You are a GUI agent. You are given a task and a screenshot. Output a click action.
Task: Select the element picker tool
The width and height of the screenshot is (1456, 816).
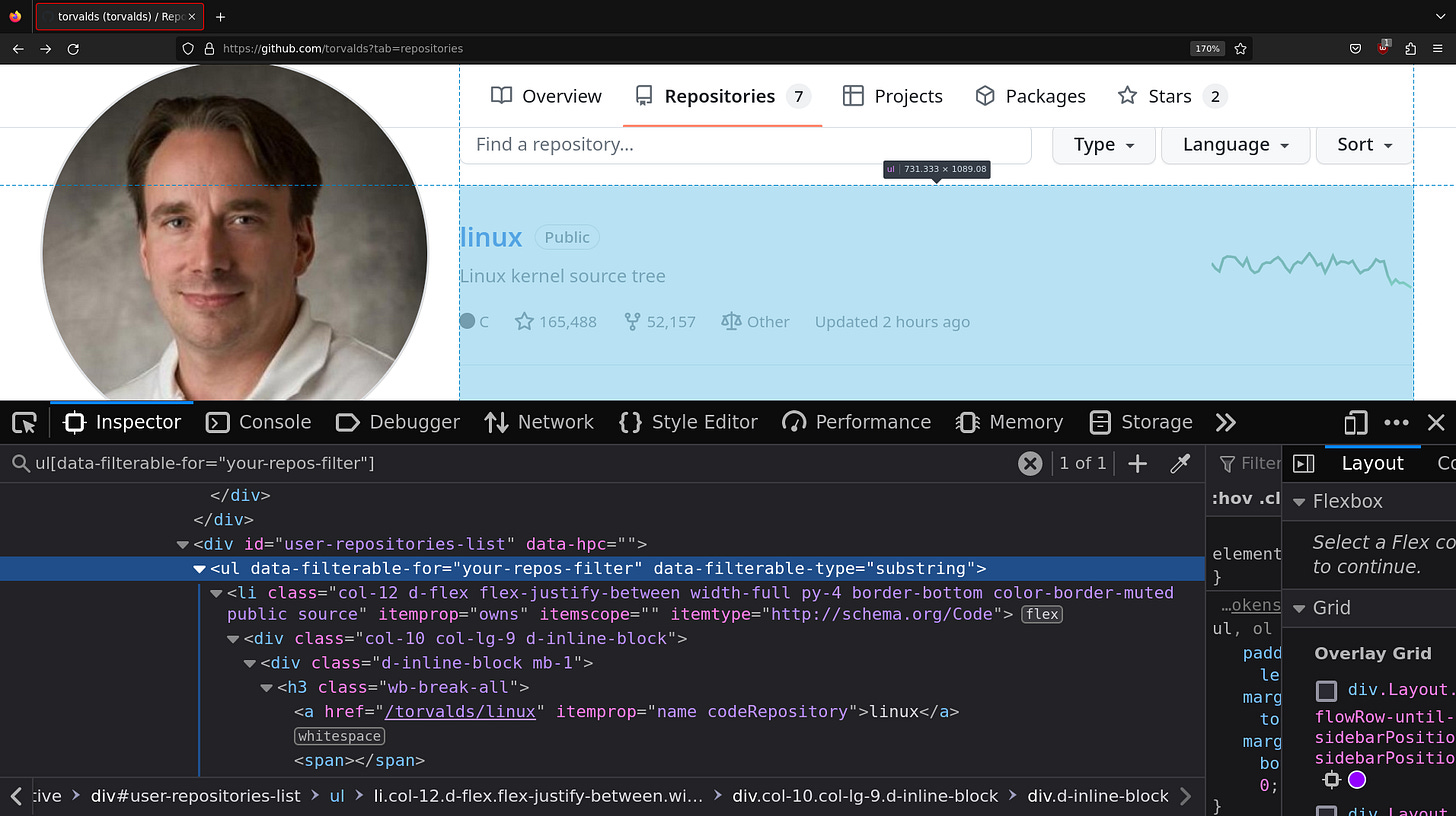pyautogui.click(x=24, y=422)
